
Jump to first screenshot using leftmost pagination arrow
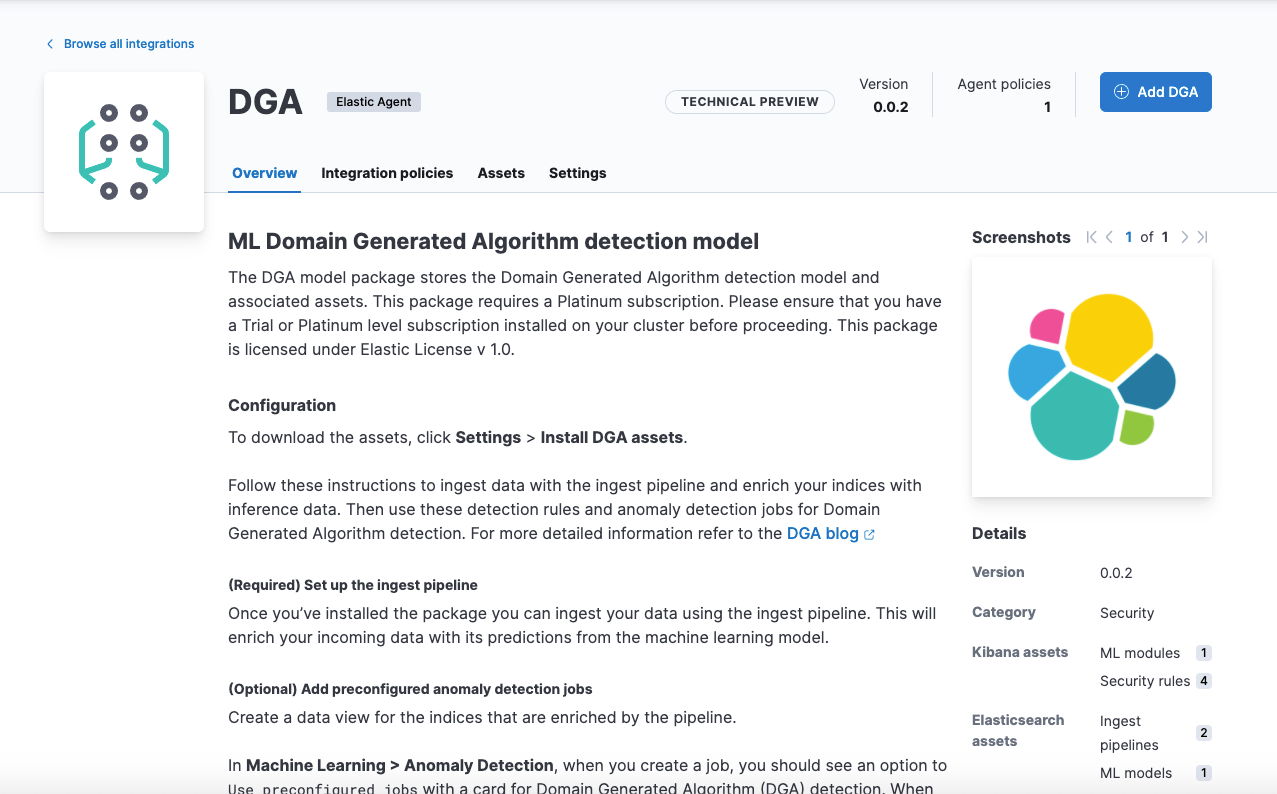coord(1090,237)
